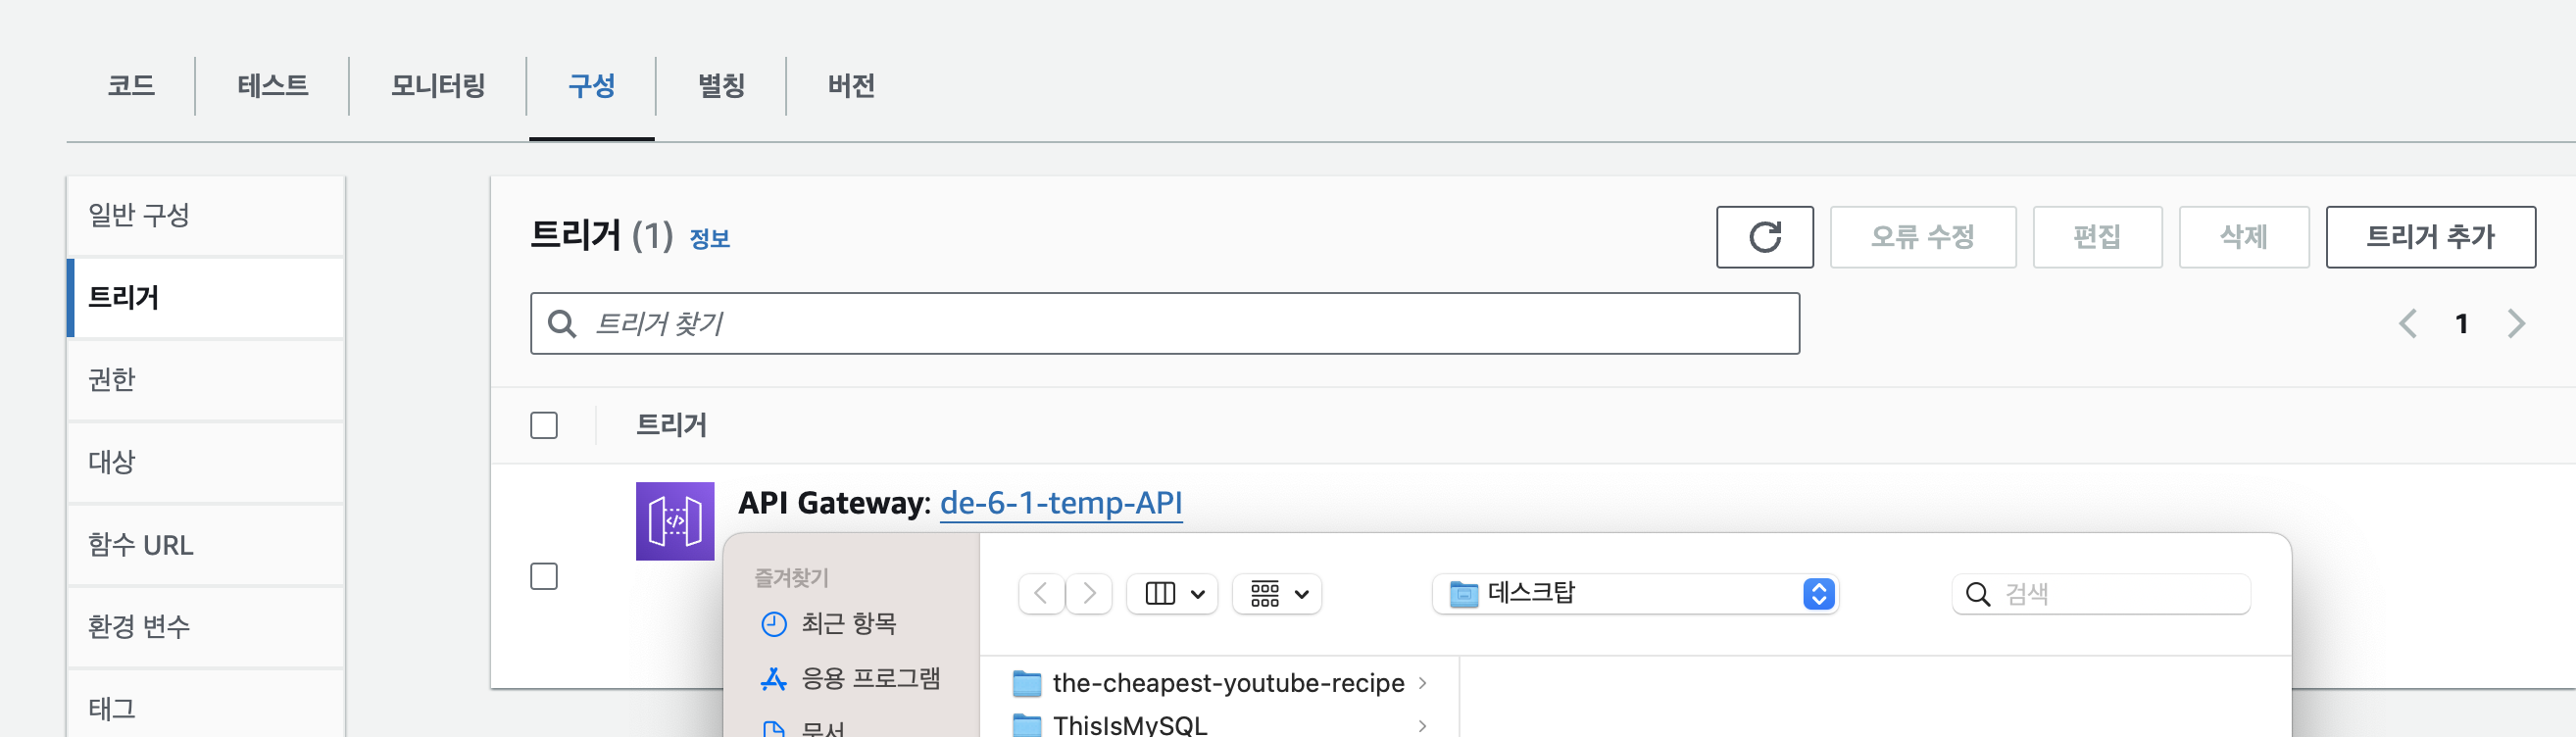This screenshot has height=737, width=2576.
Task: Open the 버전 tab
Action: coord(851,86)
